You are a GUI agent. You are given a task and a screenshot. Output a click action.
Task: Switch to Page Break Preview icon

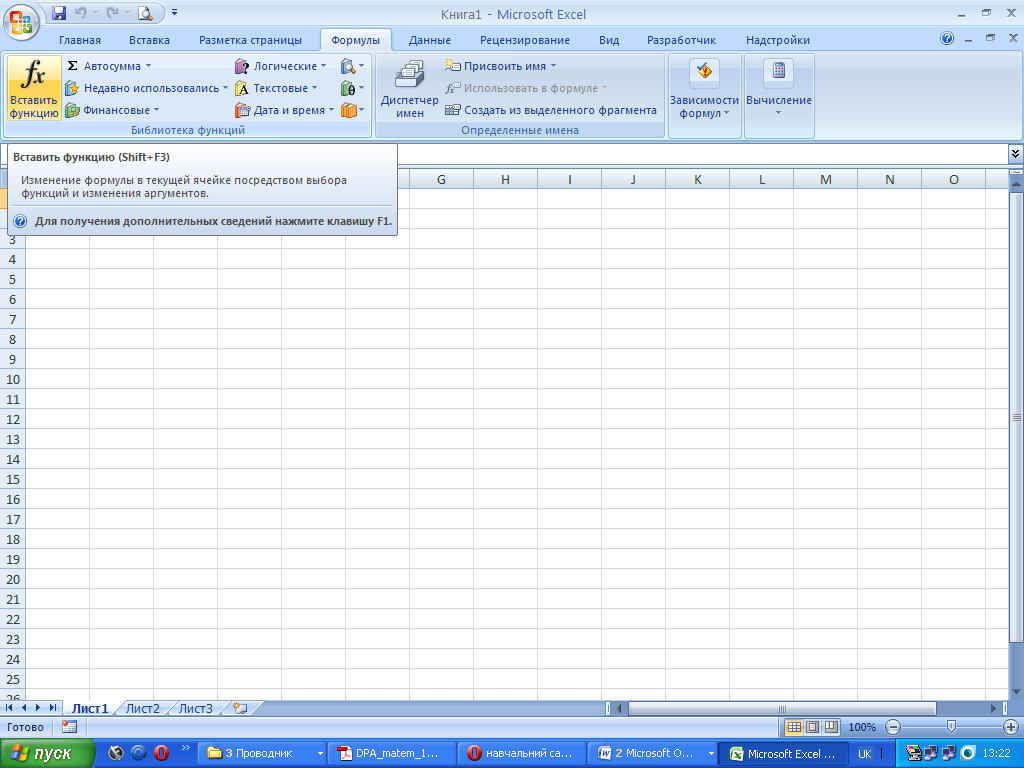[831, 727]
